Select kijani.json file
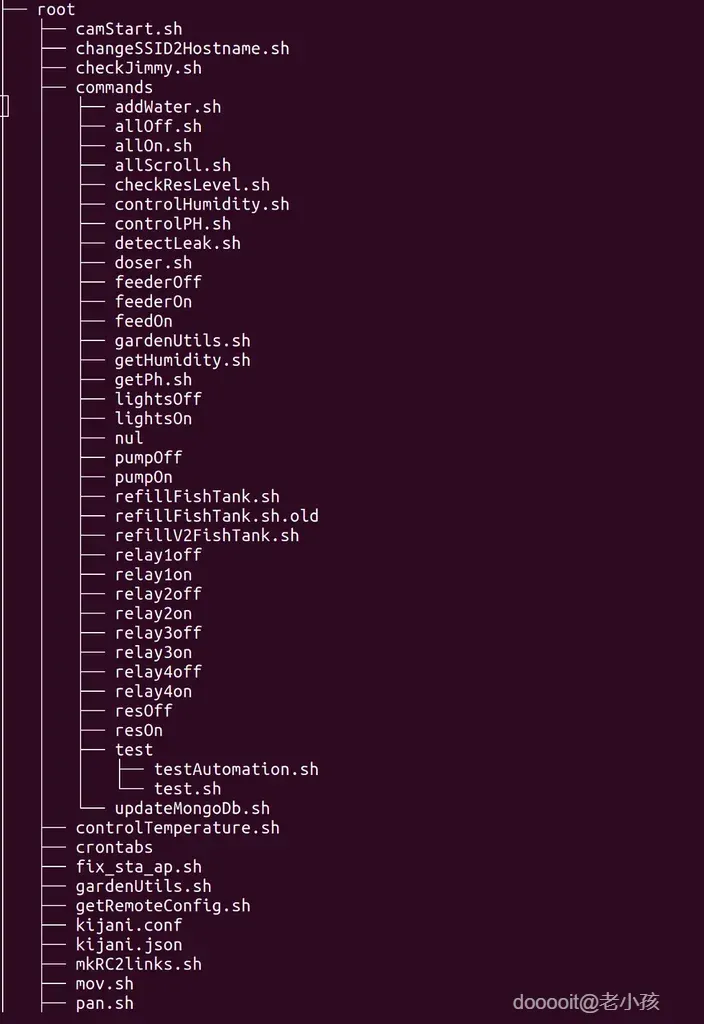The image size is (704, 1024). click(x=129, y=945)
